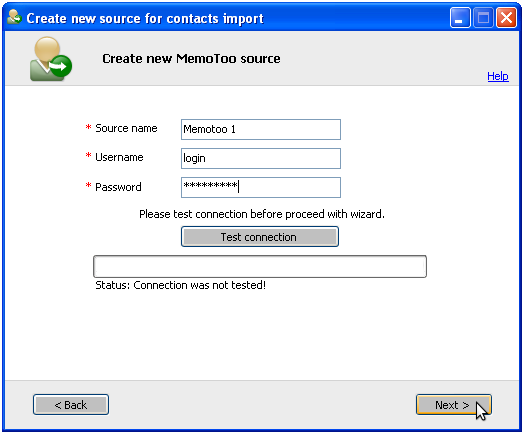Click the connection status message text
The height and width of the screenshot is (434, 524).
[x=180, y=285]
